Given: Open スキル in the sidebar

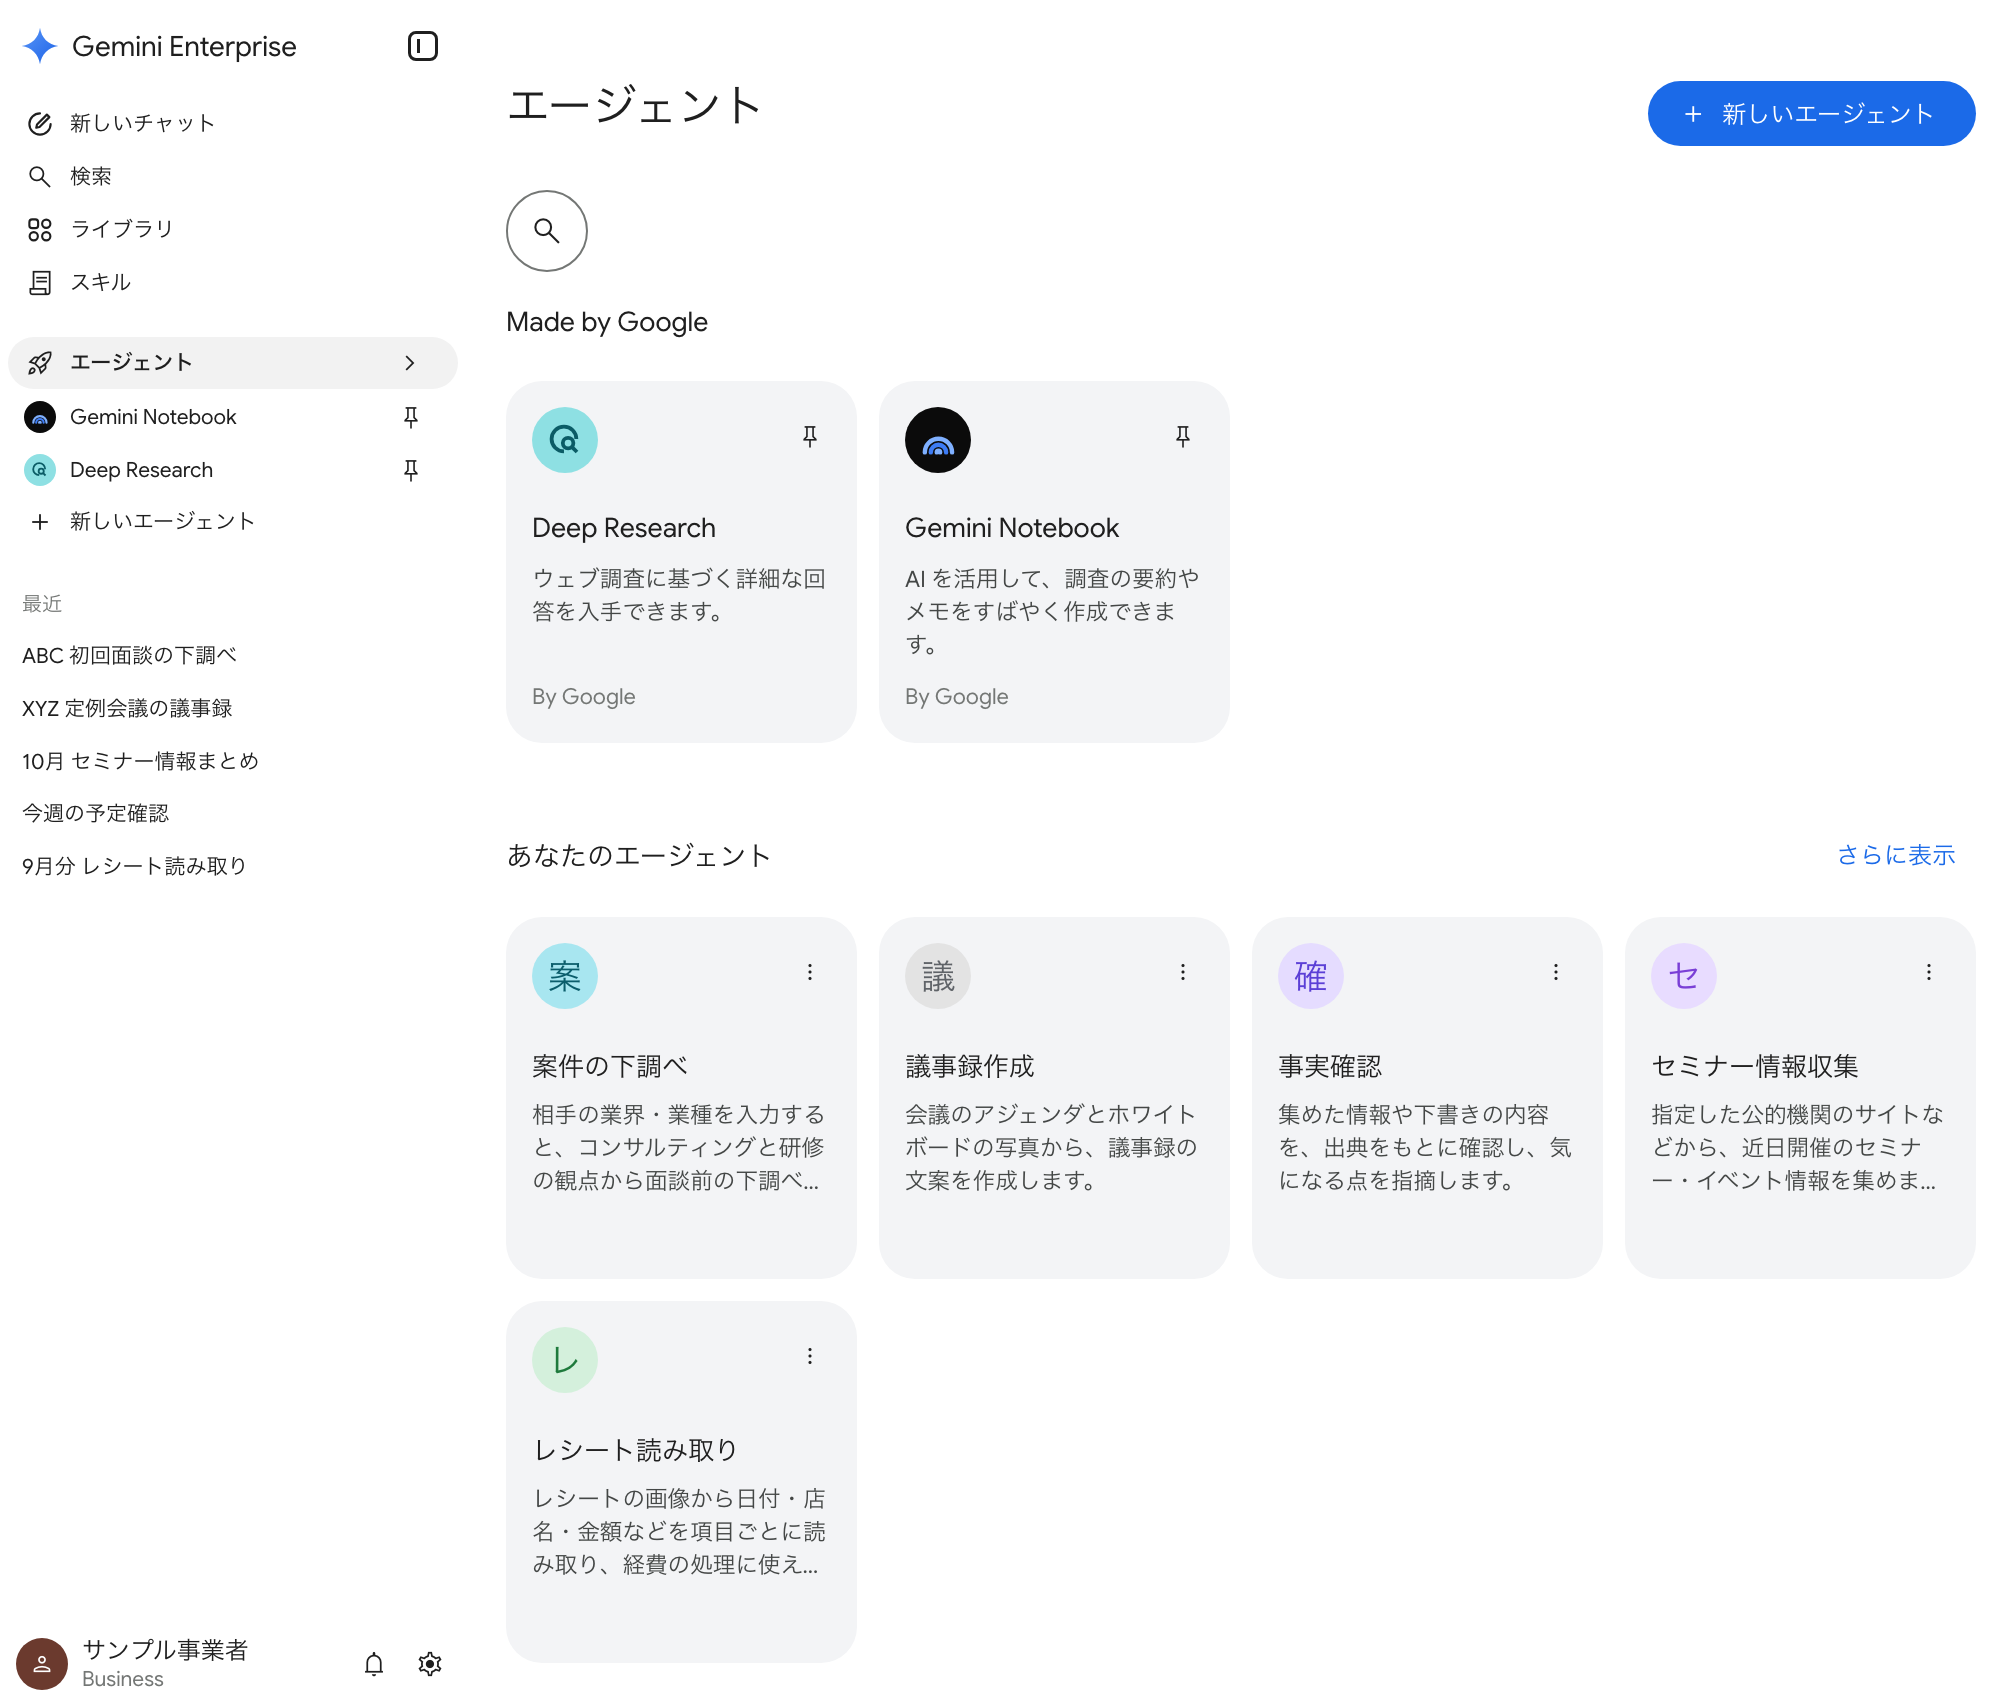Looking at the screenshot, I should click(x=232, y=282).
